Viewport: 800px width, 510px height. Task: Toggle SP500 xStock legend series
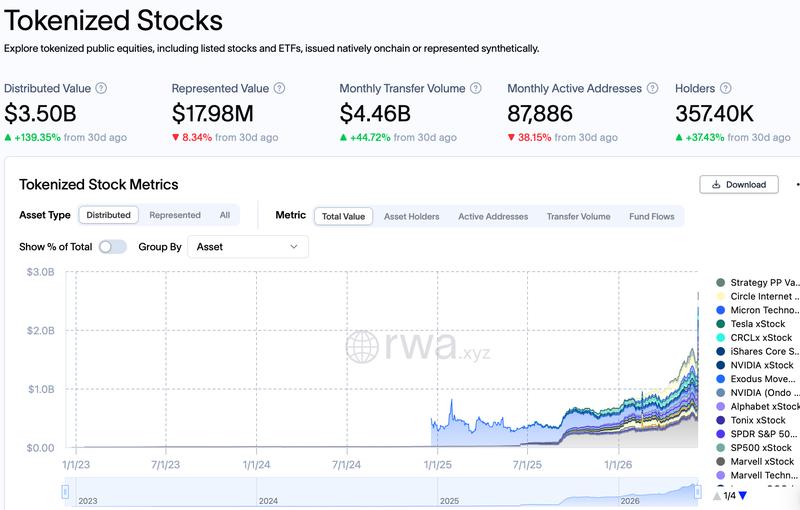pyautogui.click(x=754, y=448)
